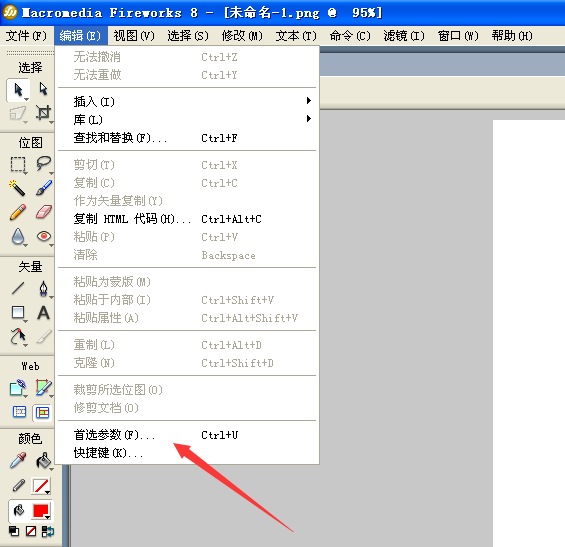
Task: Click the Swap stroke and fill colors icon
Action: (48, 532)
